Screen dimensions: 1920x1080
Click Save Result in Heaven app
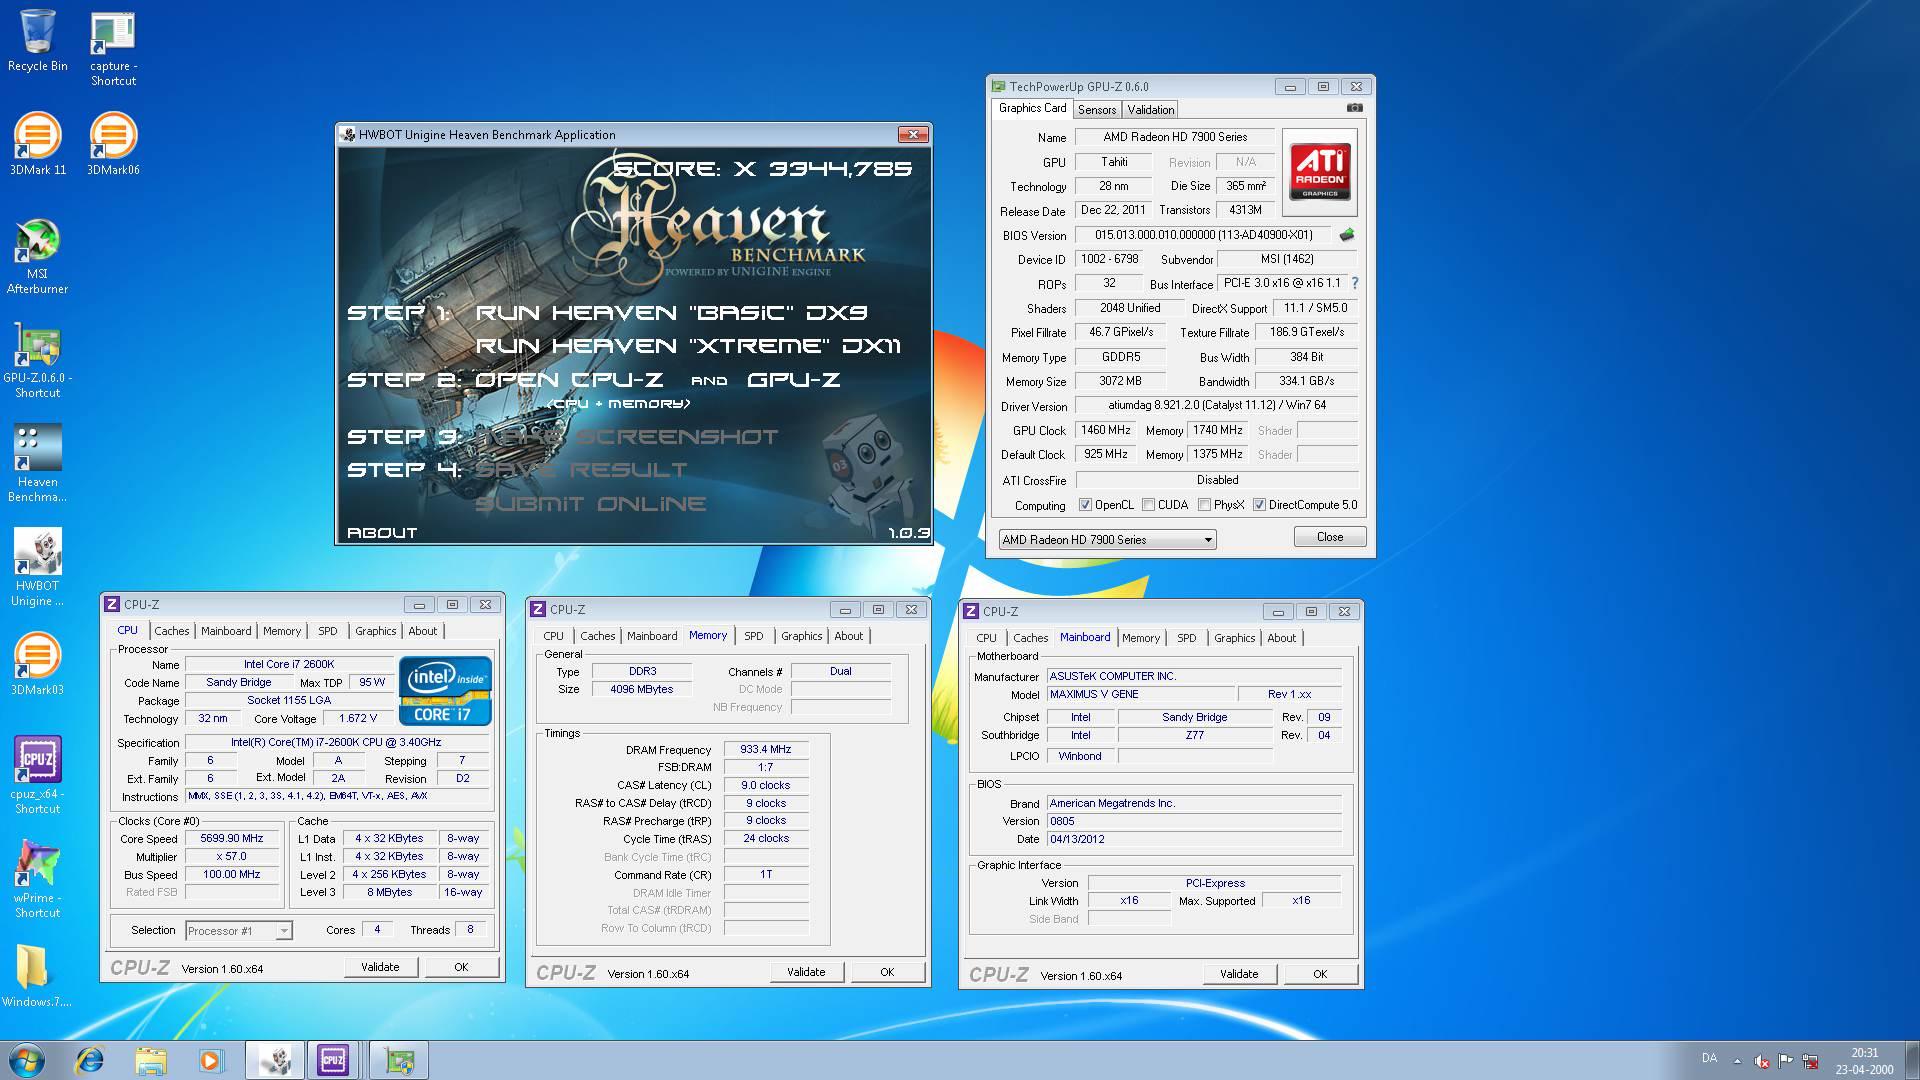(581, 470)
